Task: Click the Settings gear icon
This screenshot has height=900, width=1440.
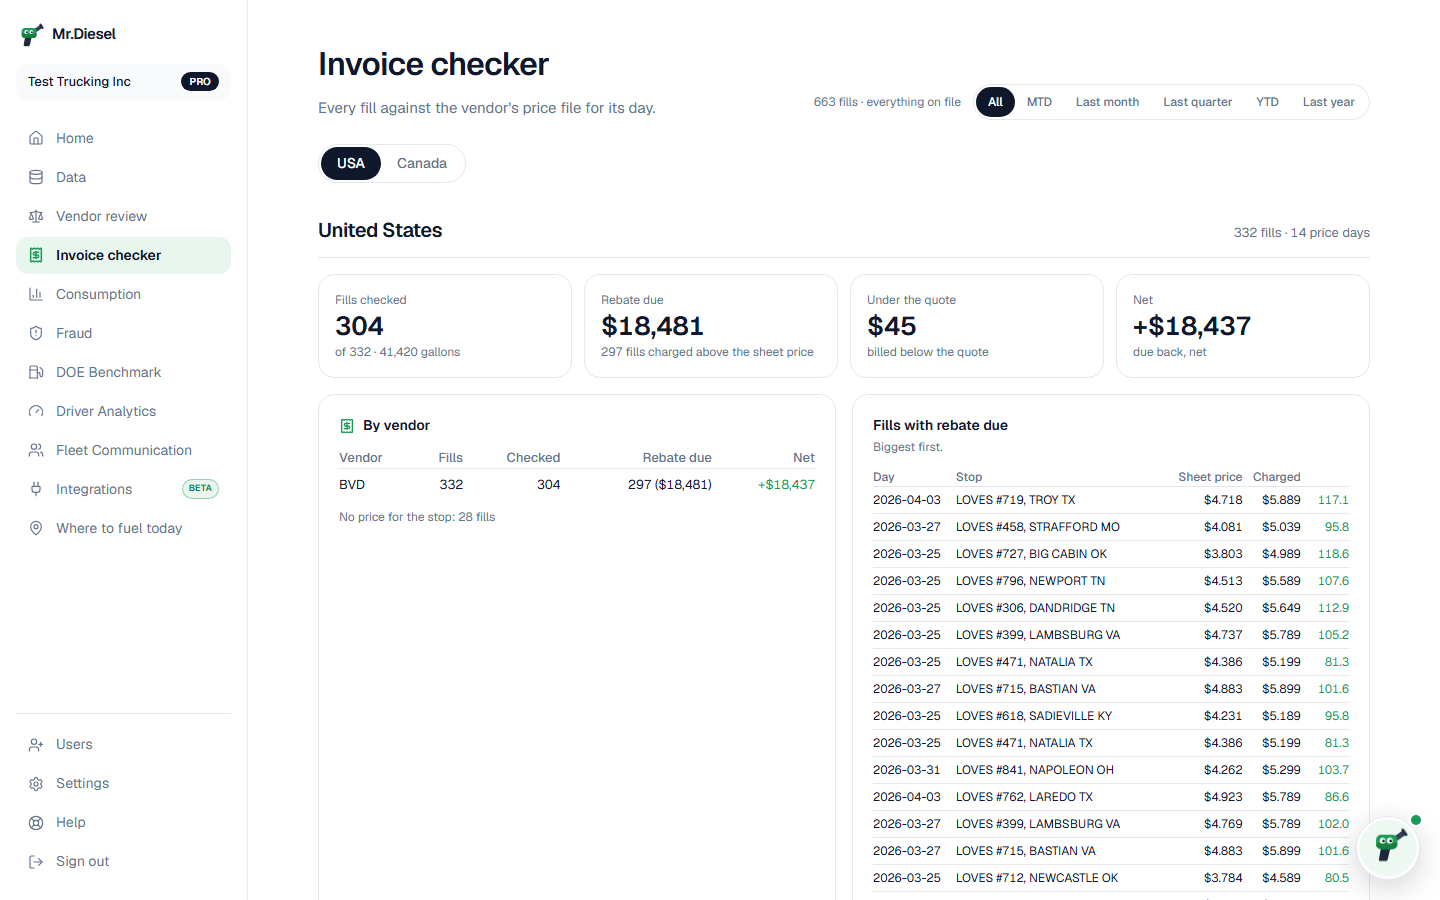Action: tap(36, 783)
